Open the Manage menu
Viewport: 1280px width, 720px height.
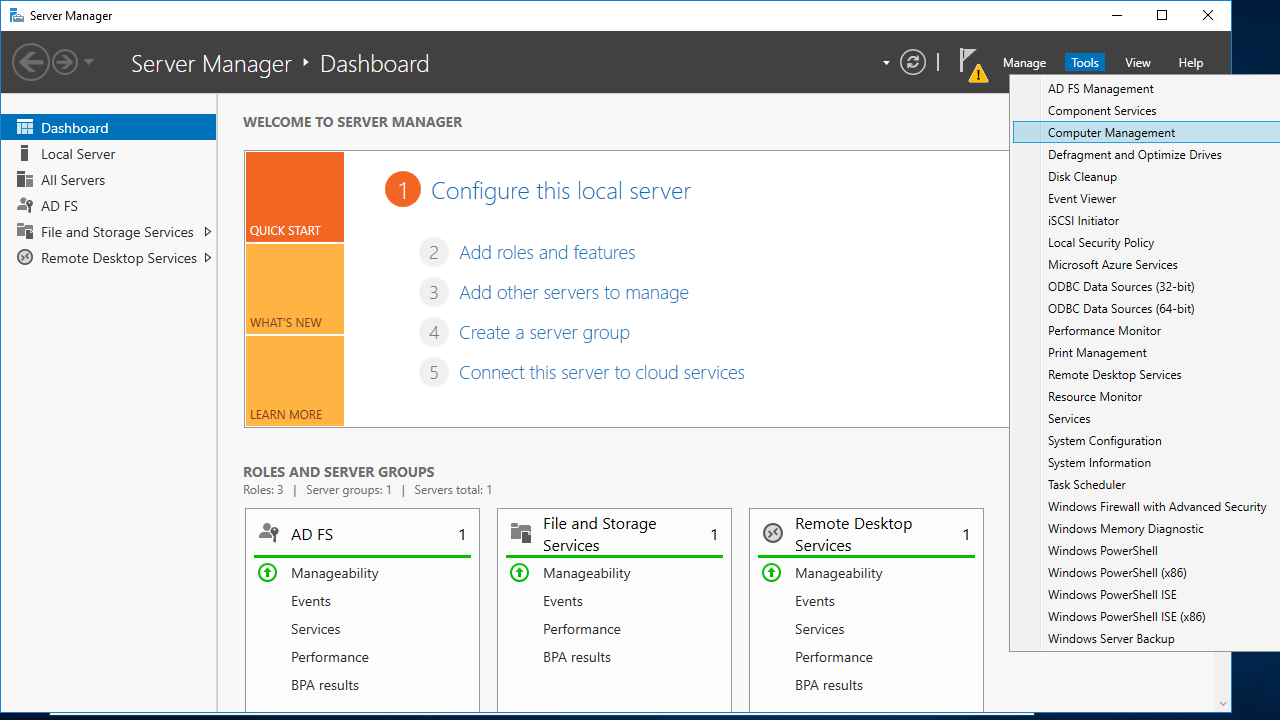pyautogui.click(x=1024, y=63)
